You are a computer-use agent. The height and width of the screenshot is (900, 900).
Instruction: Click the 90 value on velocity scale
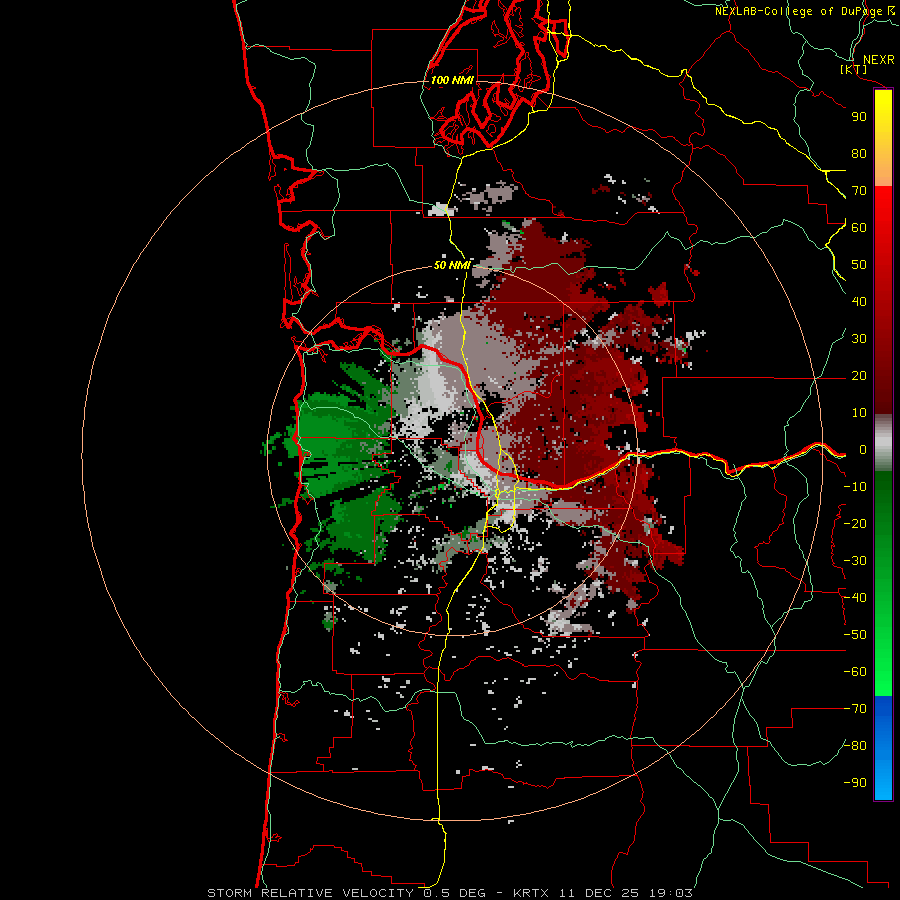(x=859, y=117)
